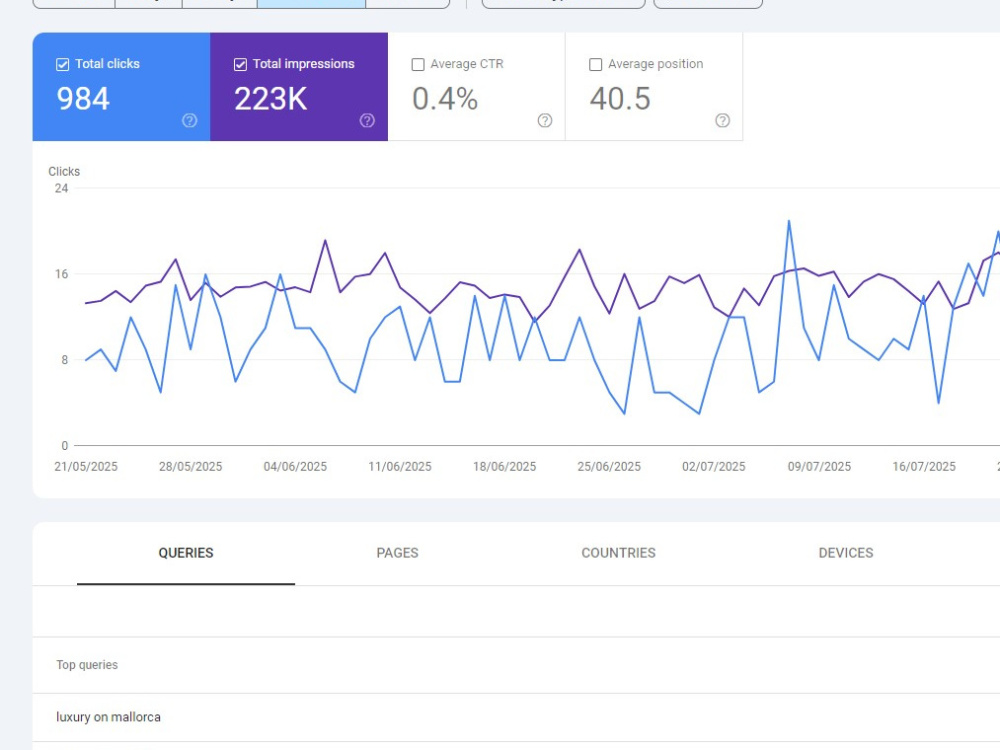Click the 40.5 average position value
The width and height of the screenshot is (1000, 750).
(x=620, y=99)
